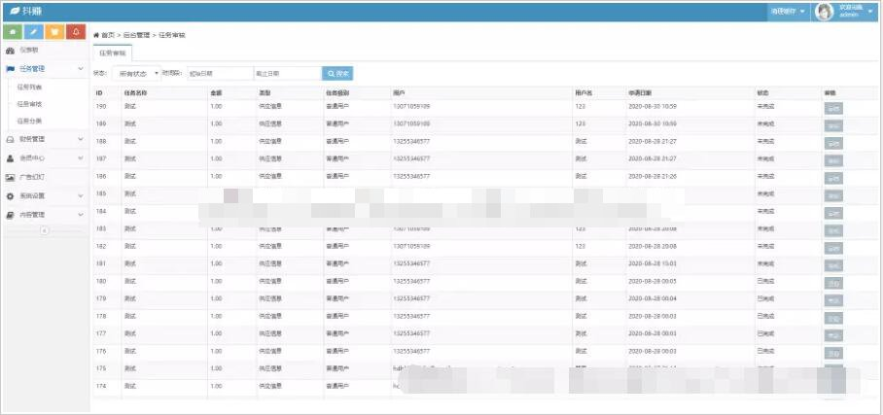The image size is (883, 415).
Task: Collapse the sidebar with bottom toggle
Action: pos(44,231)
